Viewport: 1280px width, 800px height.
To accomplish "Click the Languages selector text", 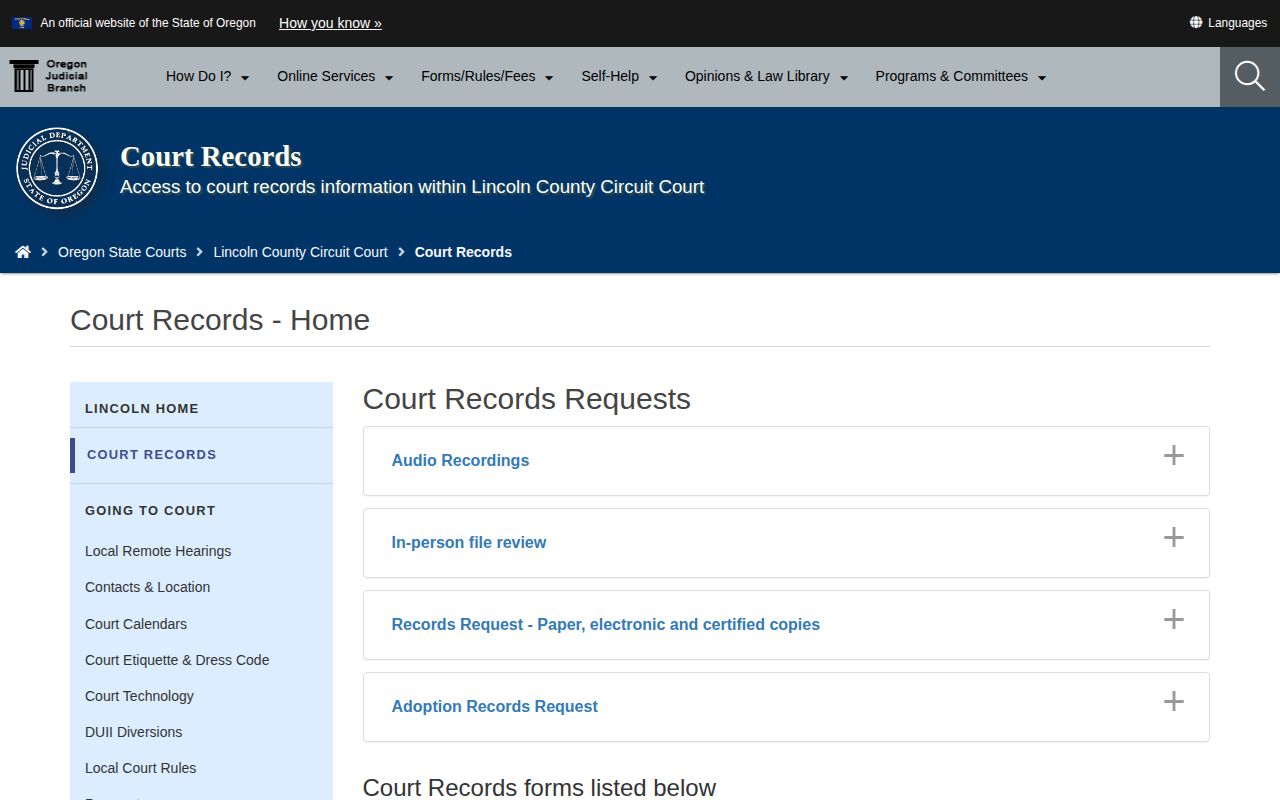I will click(x=1237, y=23).
